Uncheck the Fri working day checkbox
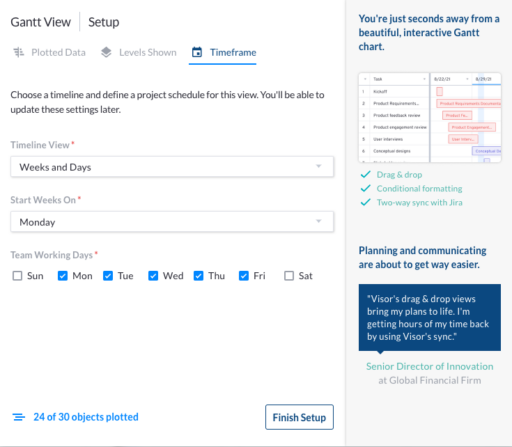 pyautogui.click(x=244, y=276)
